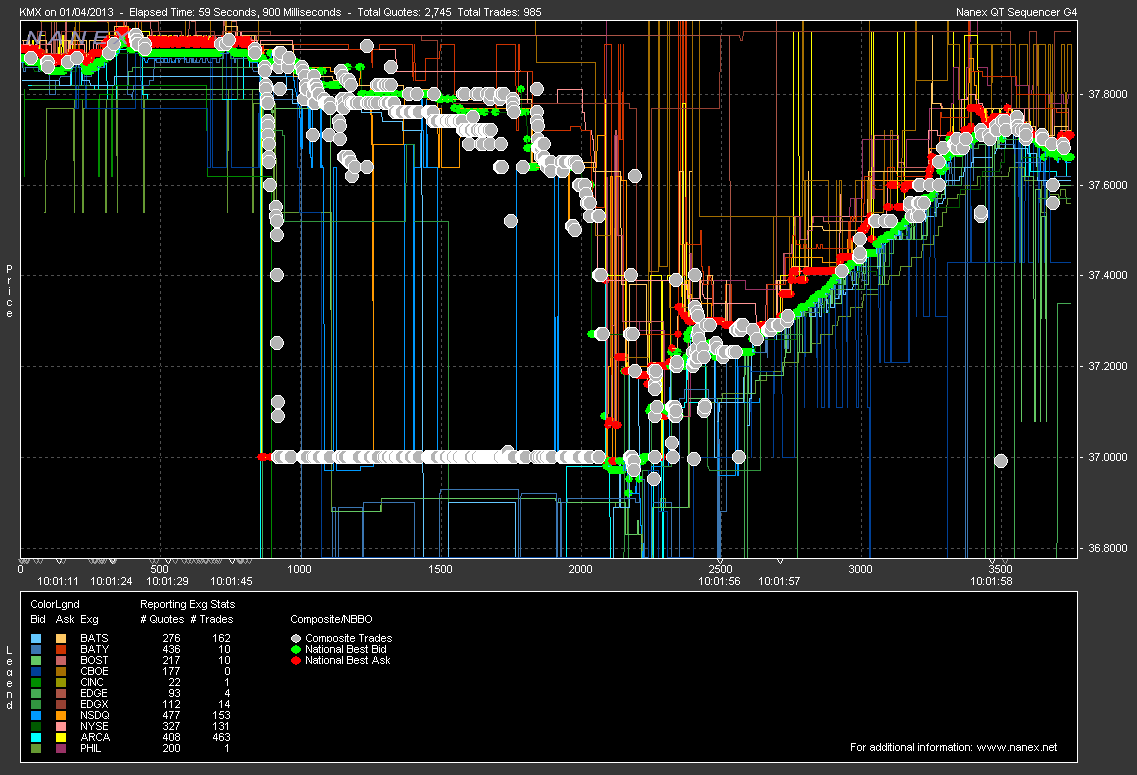Screen dimensions: 1137x775
Task: Click the BATY exchange name in legend
Action: click(94, 650)
